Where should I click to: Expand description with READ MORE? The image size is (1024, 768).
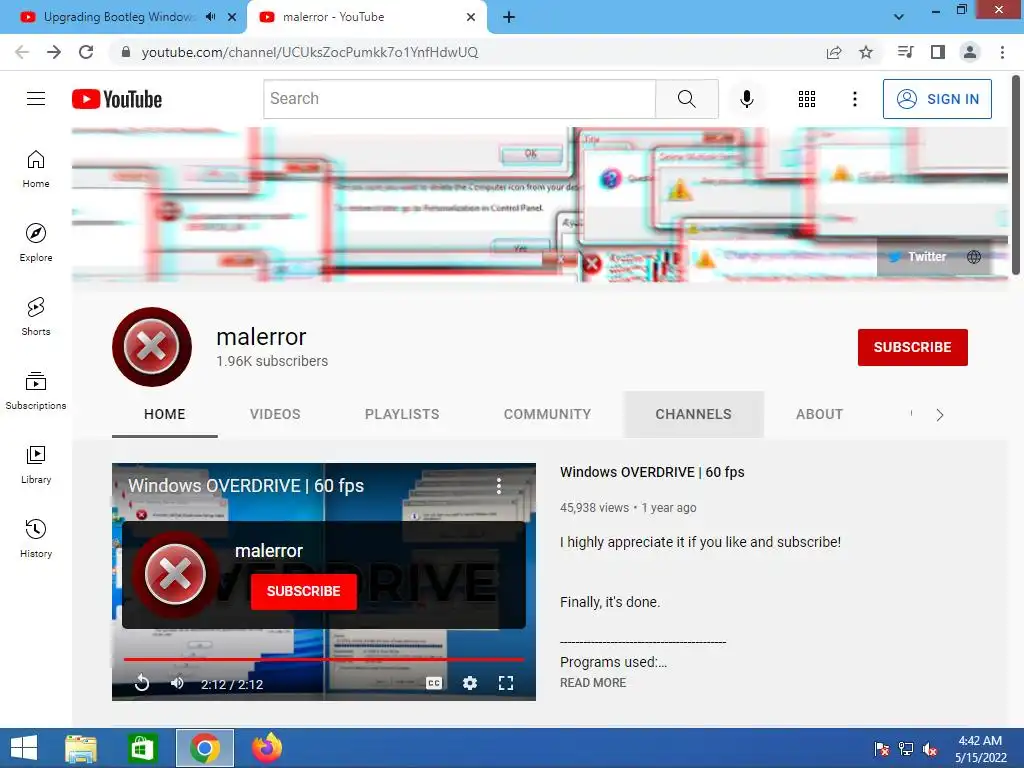point(593,682)
